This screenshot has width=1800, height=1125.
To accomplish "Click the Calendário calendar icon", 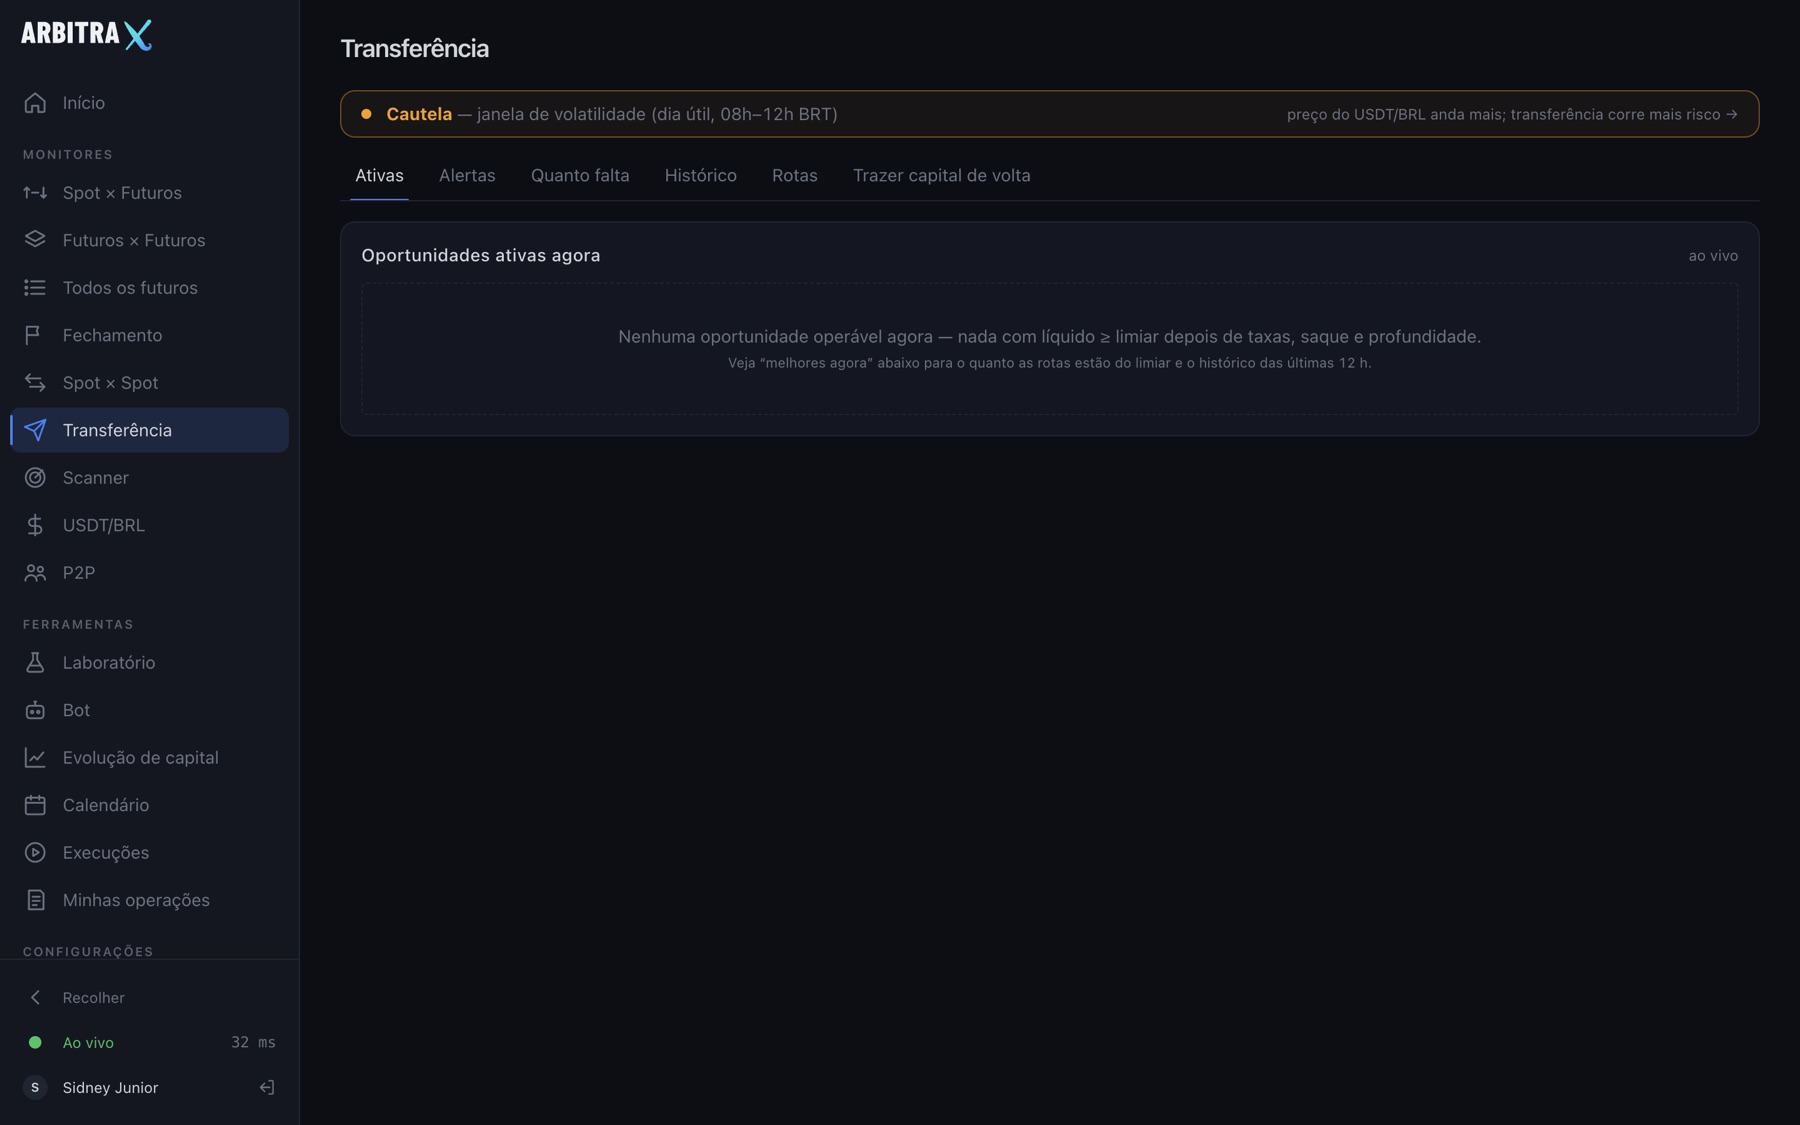I will [35, 805].
